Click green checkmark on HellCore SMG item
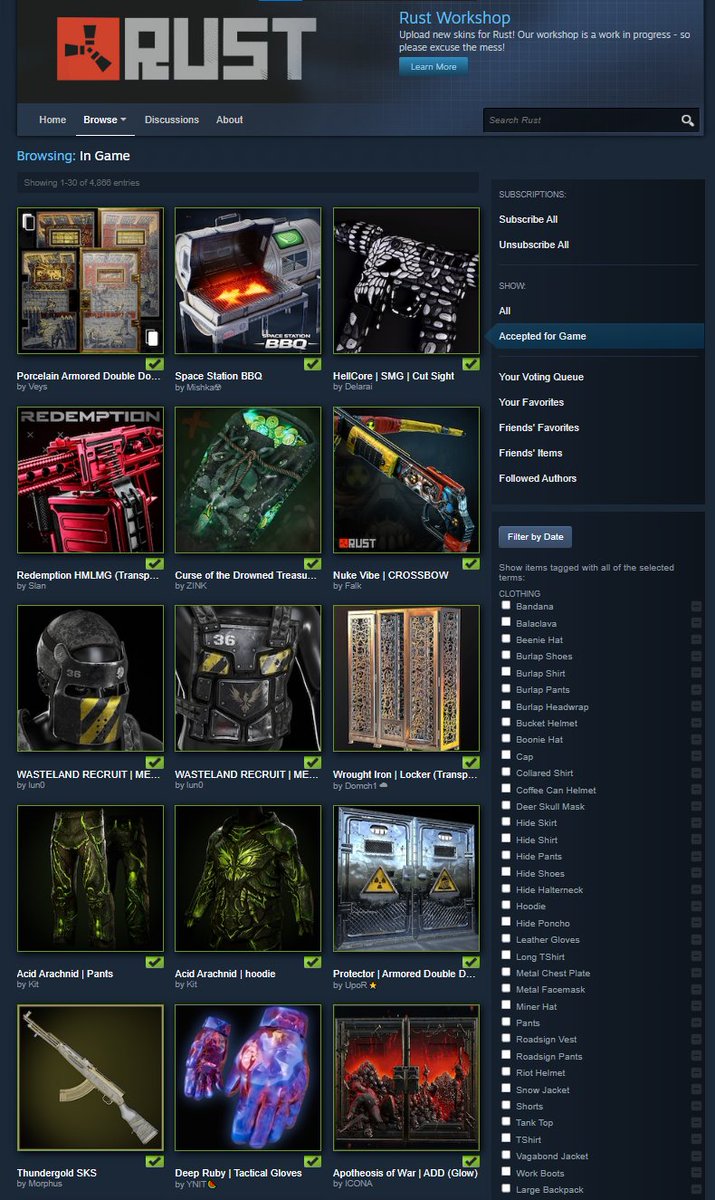 point(471,364)
